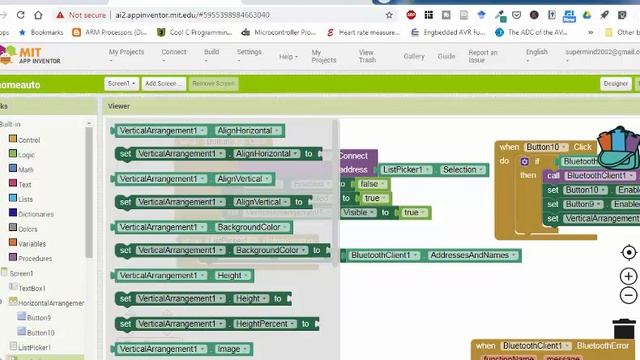The image size is (640, 360).
Task: Click the Remove Screen button
Action: [x=213, y=84]
